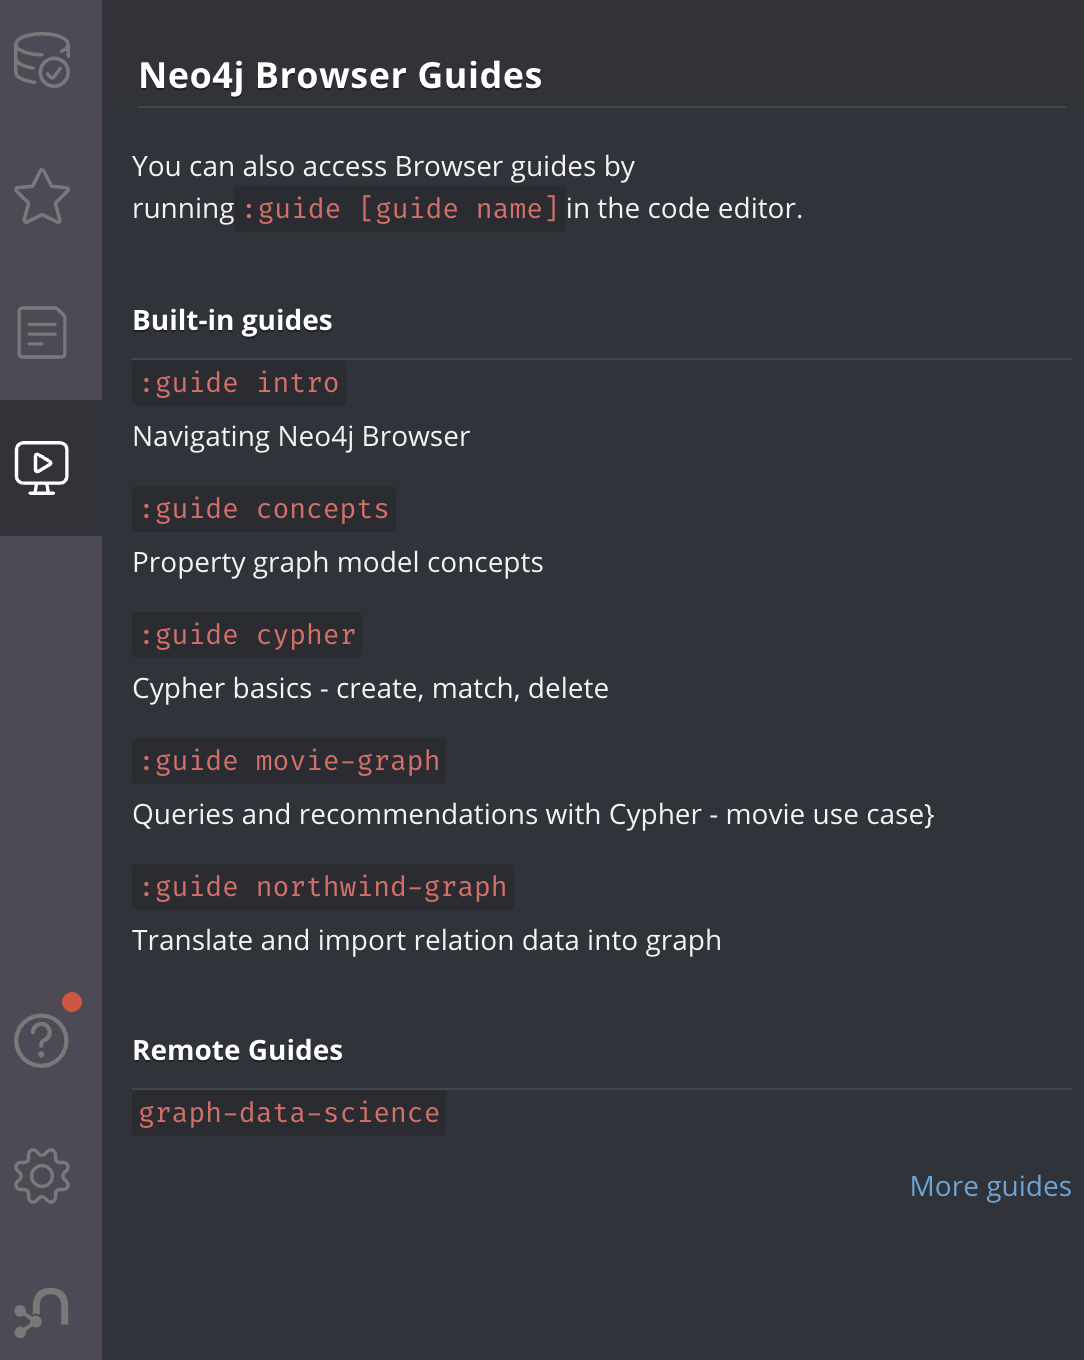This screenshot has height=1360, width=1084.
Task: Launch the graph-data-science remote guide
Action: (x=288, y=1112)
